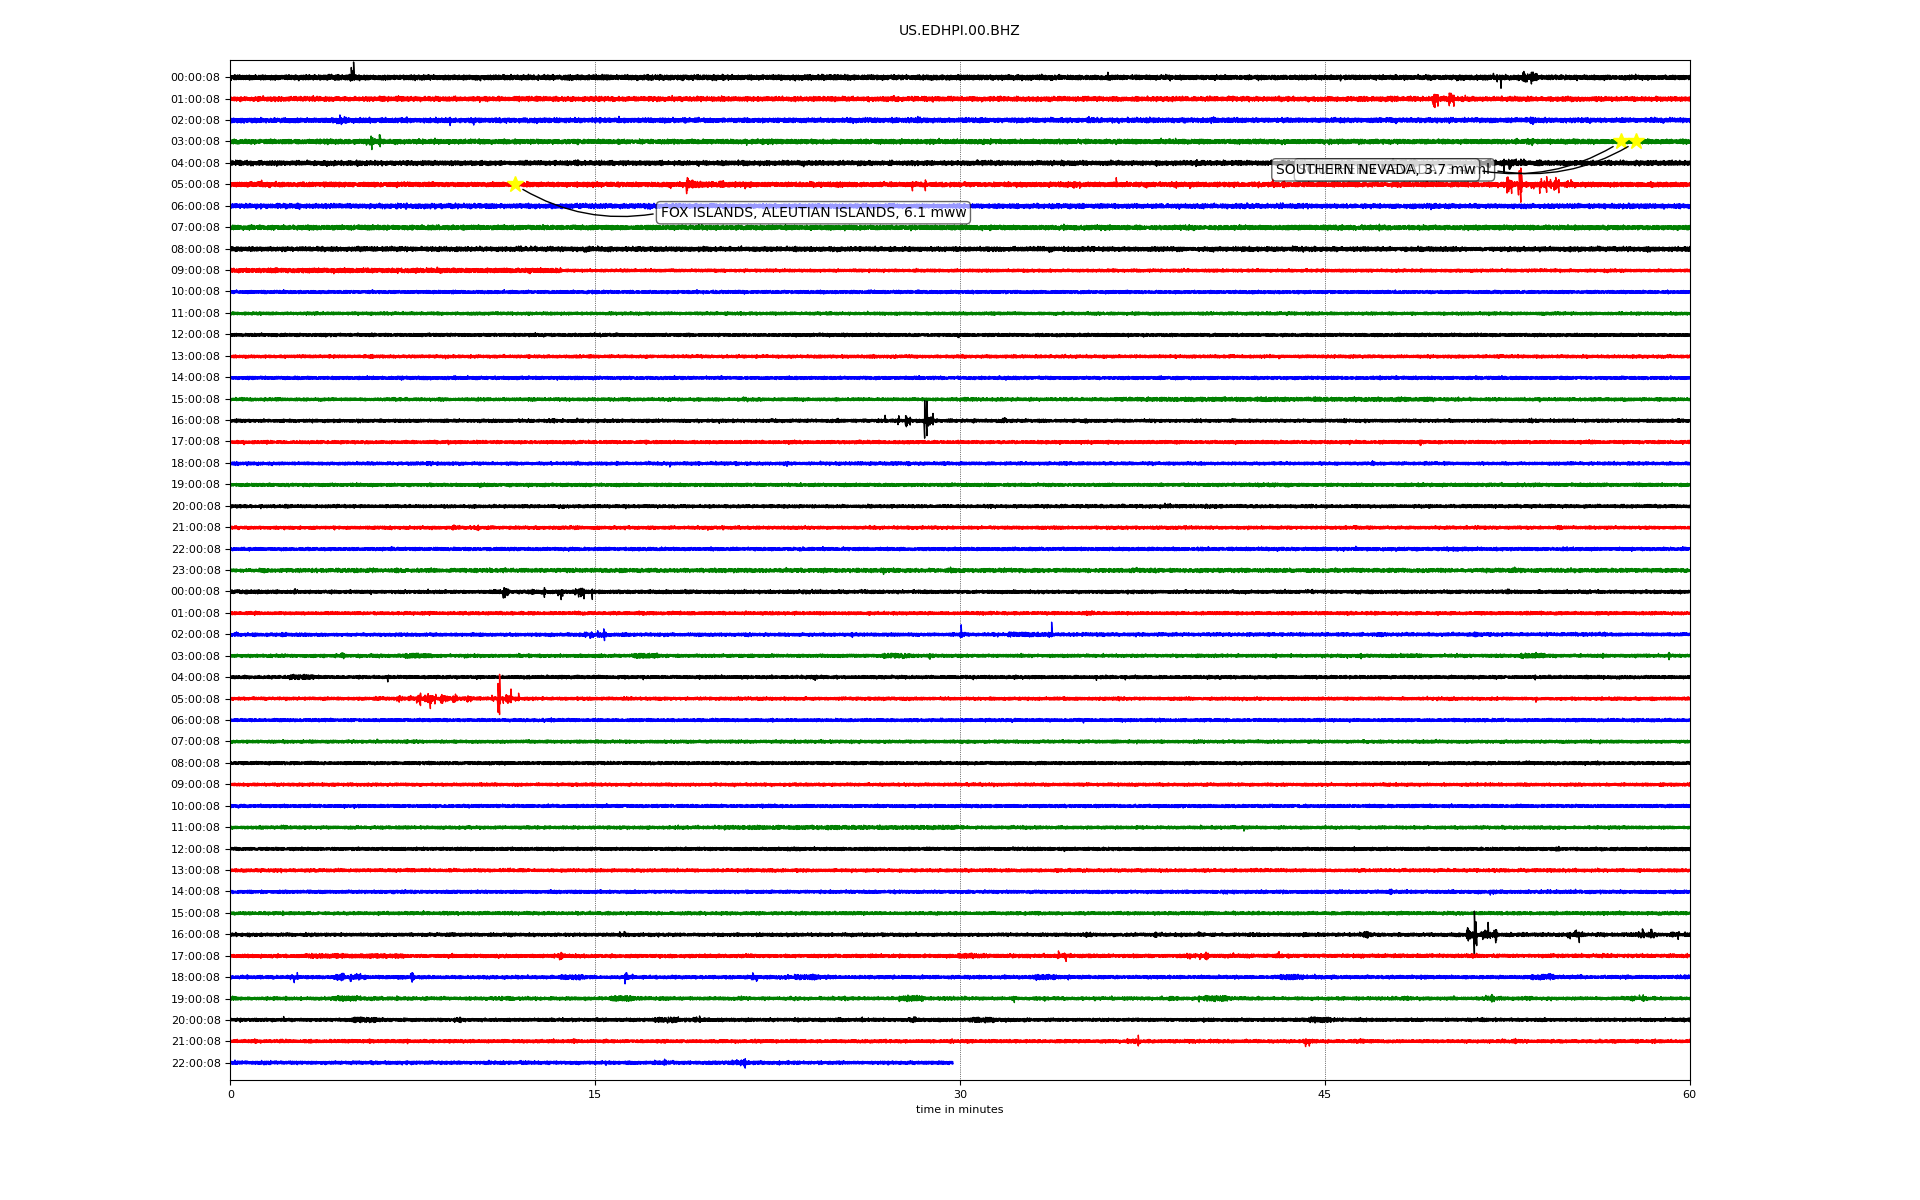Click the red burst near end of first 05:00:08 trace
Screen dimensions: 1920x1200
point(1520,185)
